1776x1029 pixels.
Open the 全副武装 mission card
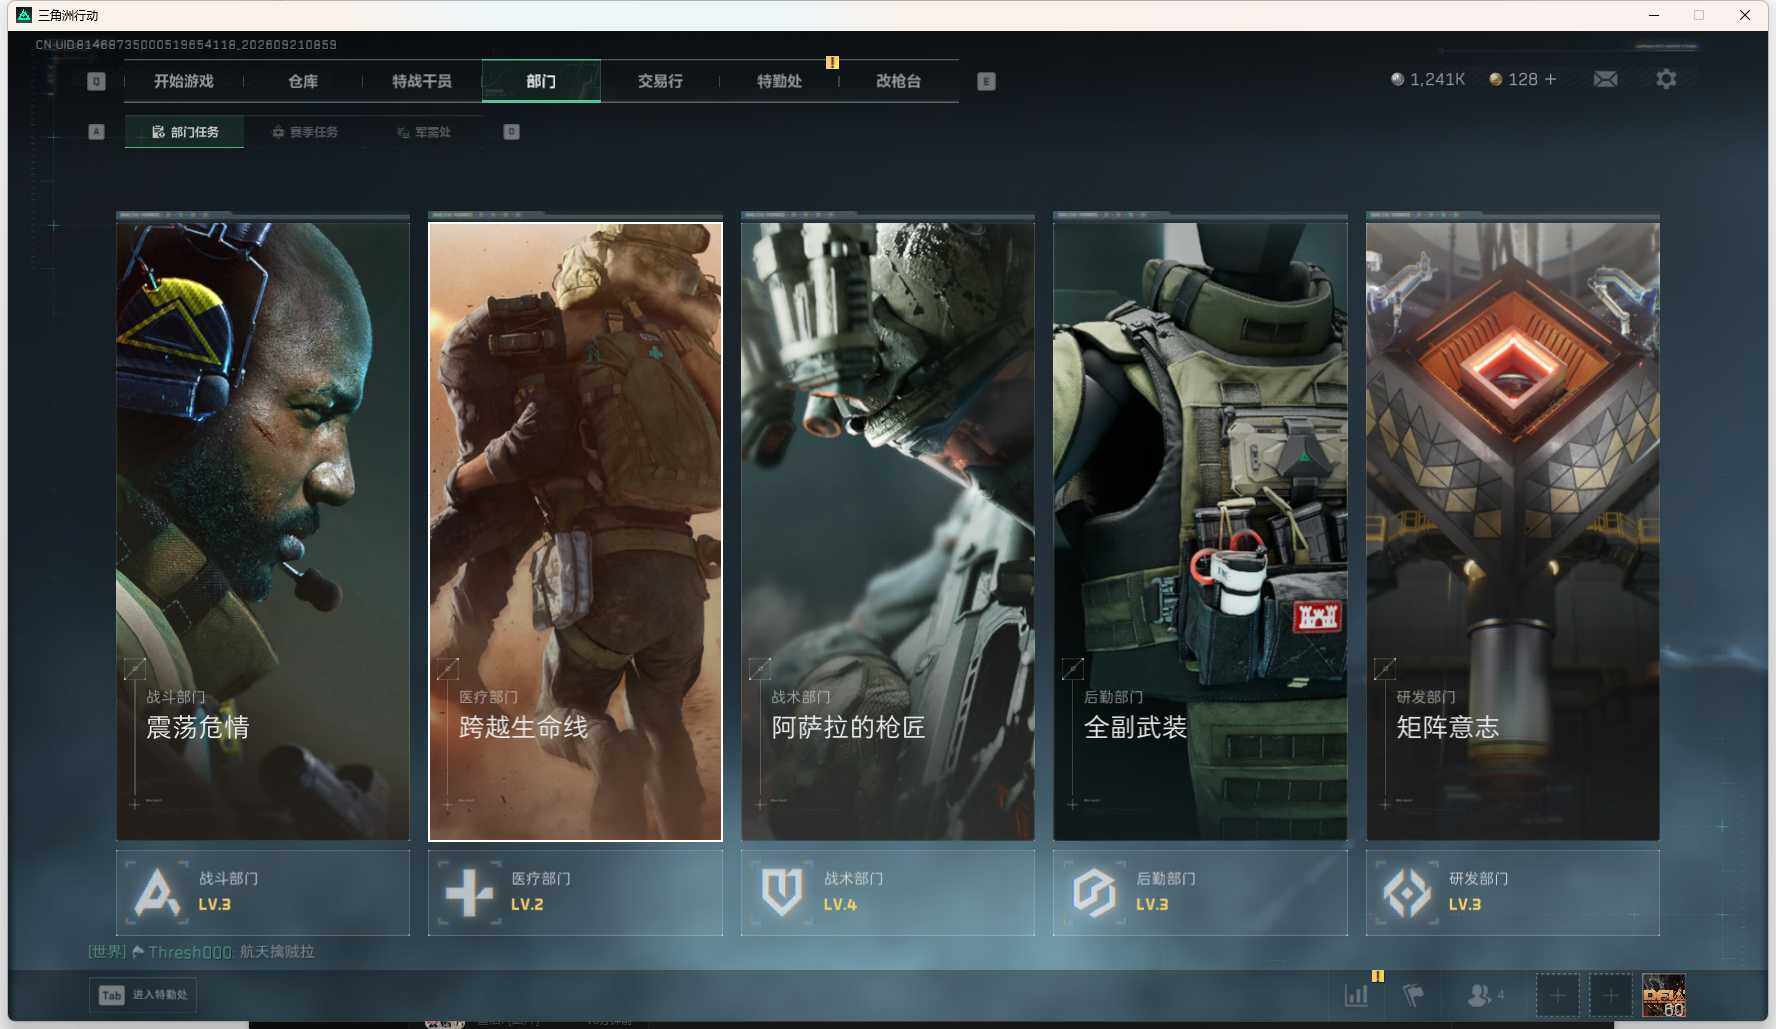point(1200,531)
